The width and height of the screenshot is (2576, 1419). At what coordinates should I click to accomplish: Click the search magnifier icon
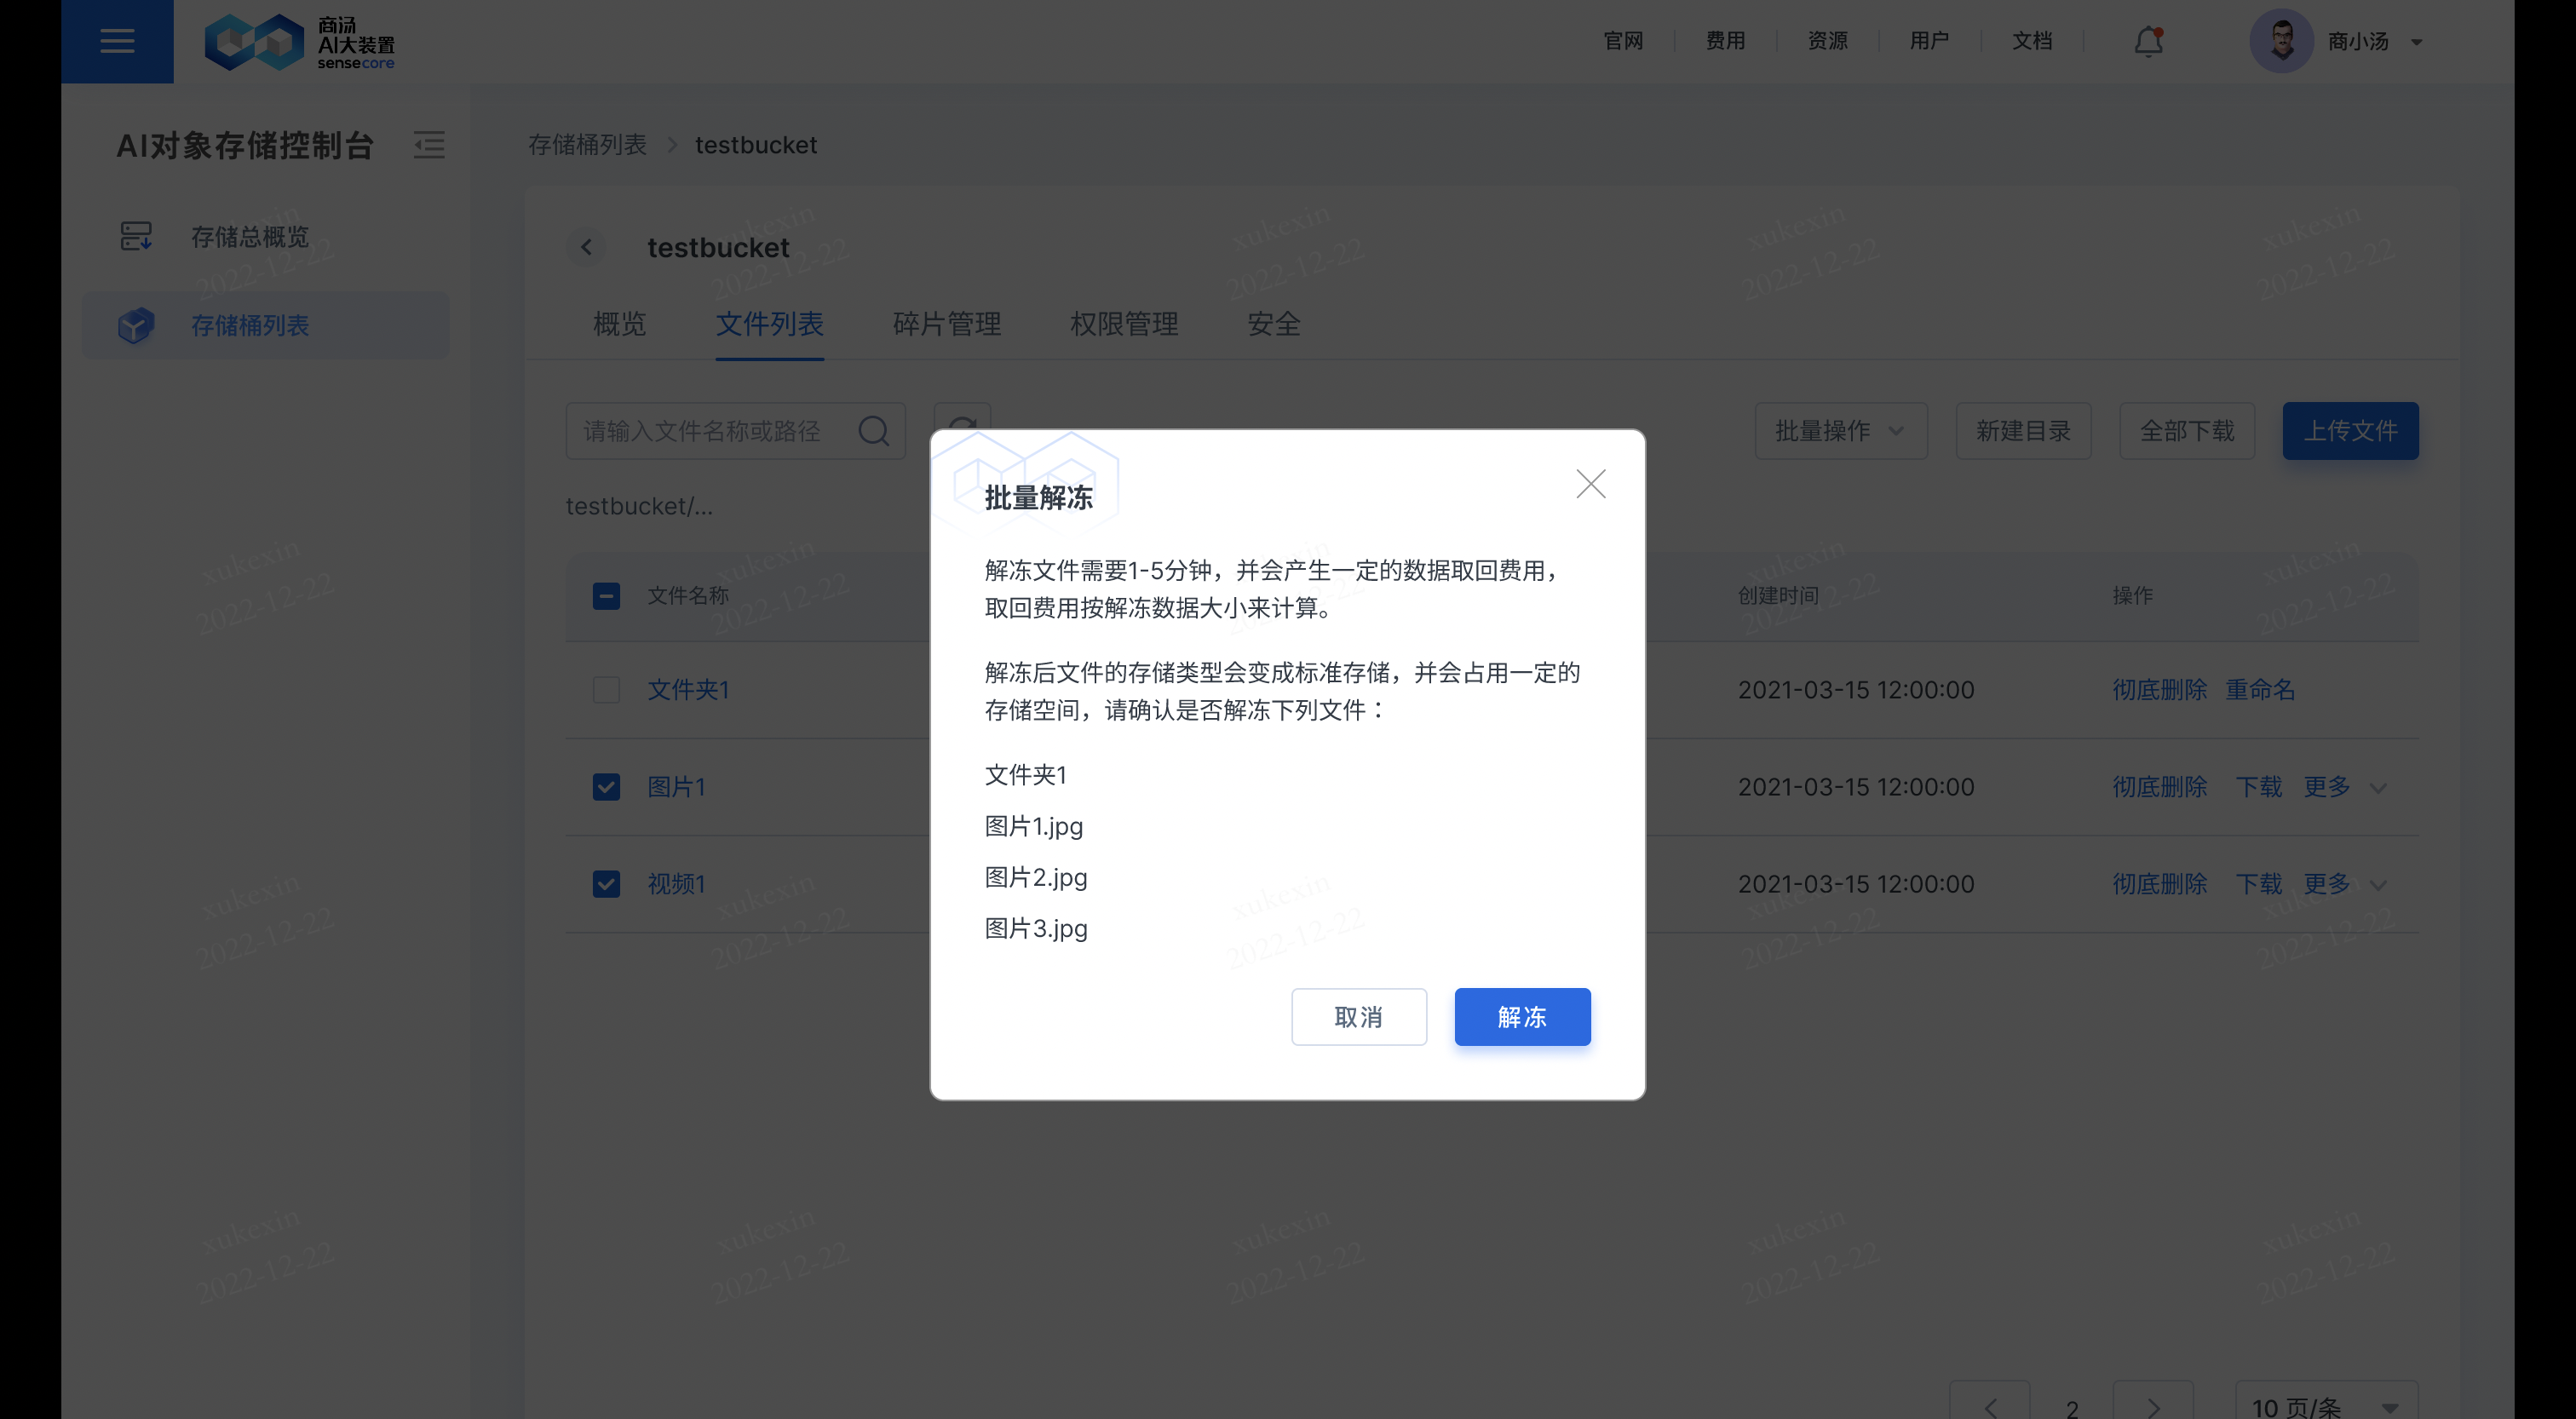874,430
